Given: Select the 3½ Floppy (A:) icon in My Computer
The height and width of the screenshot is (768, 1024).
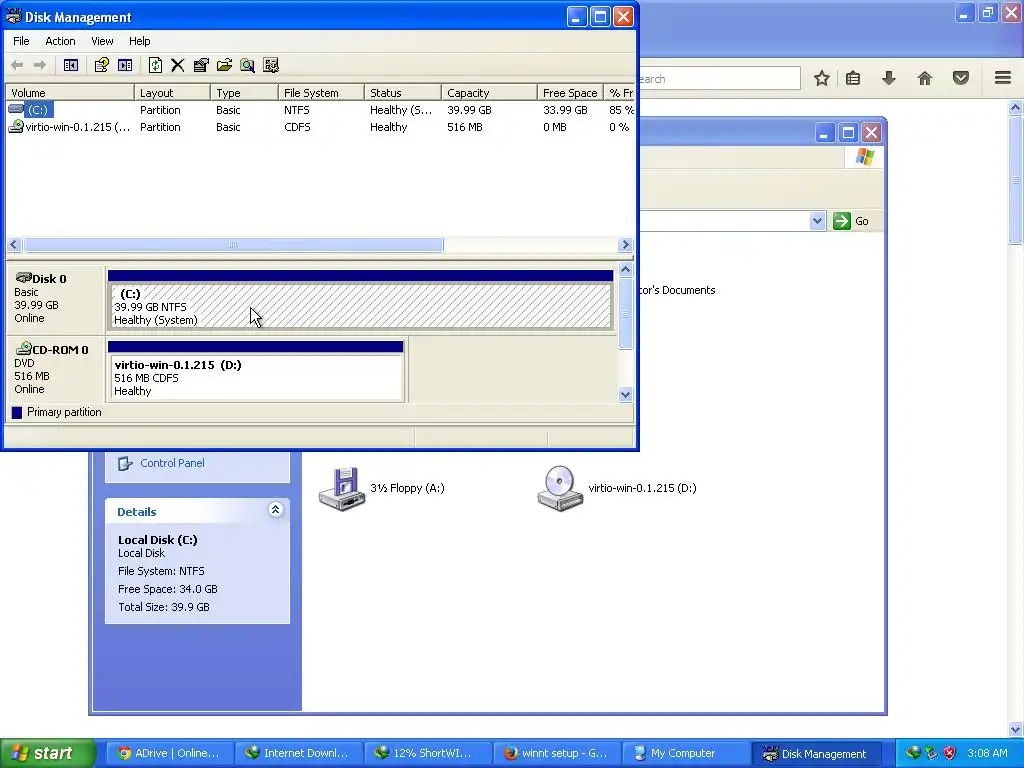Looking at the screenshot, I should point(342,488).
